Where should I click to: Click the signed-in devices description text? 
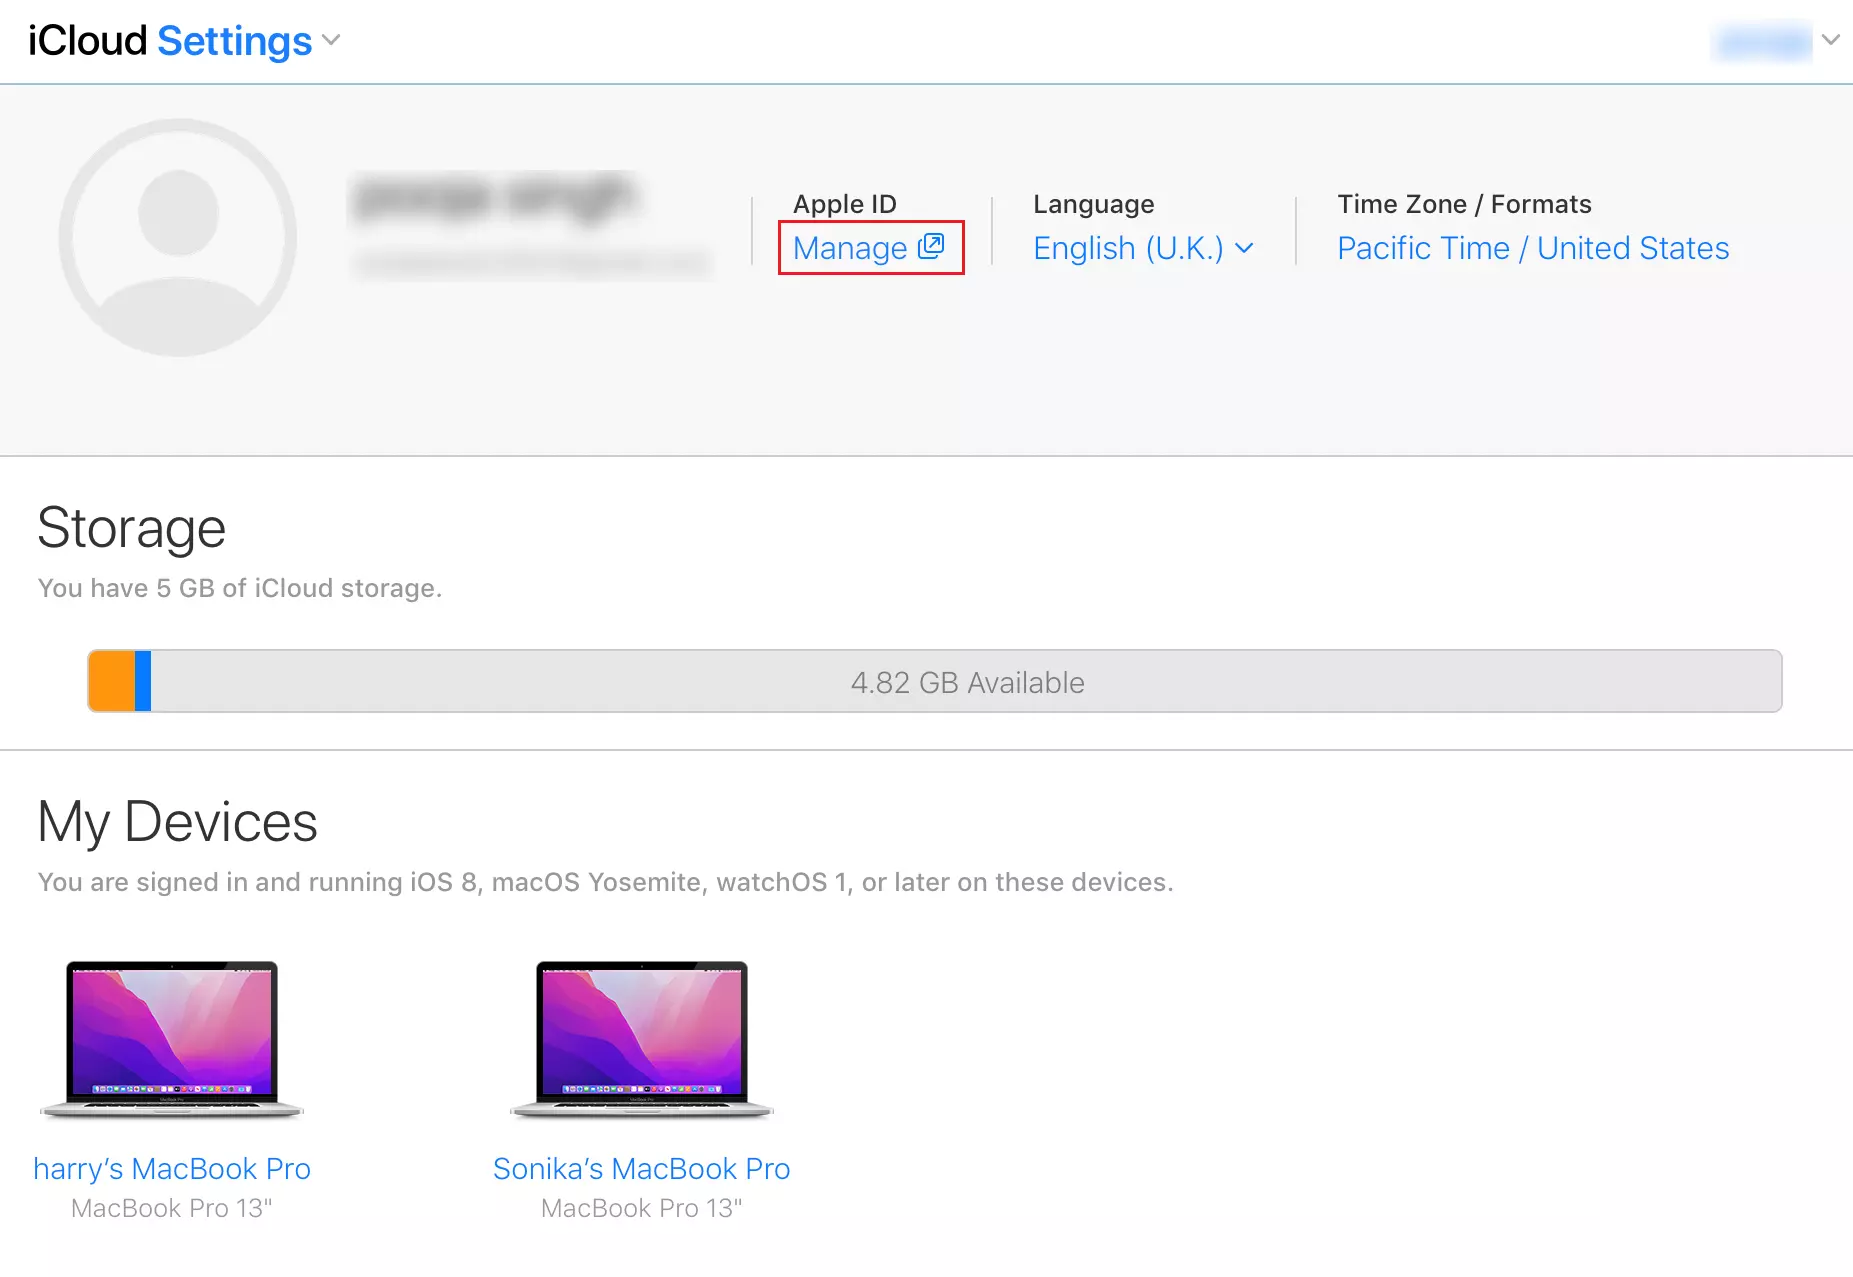[x=606, y=882]
